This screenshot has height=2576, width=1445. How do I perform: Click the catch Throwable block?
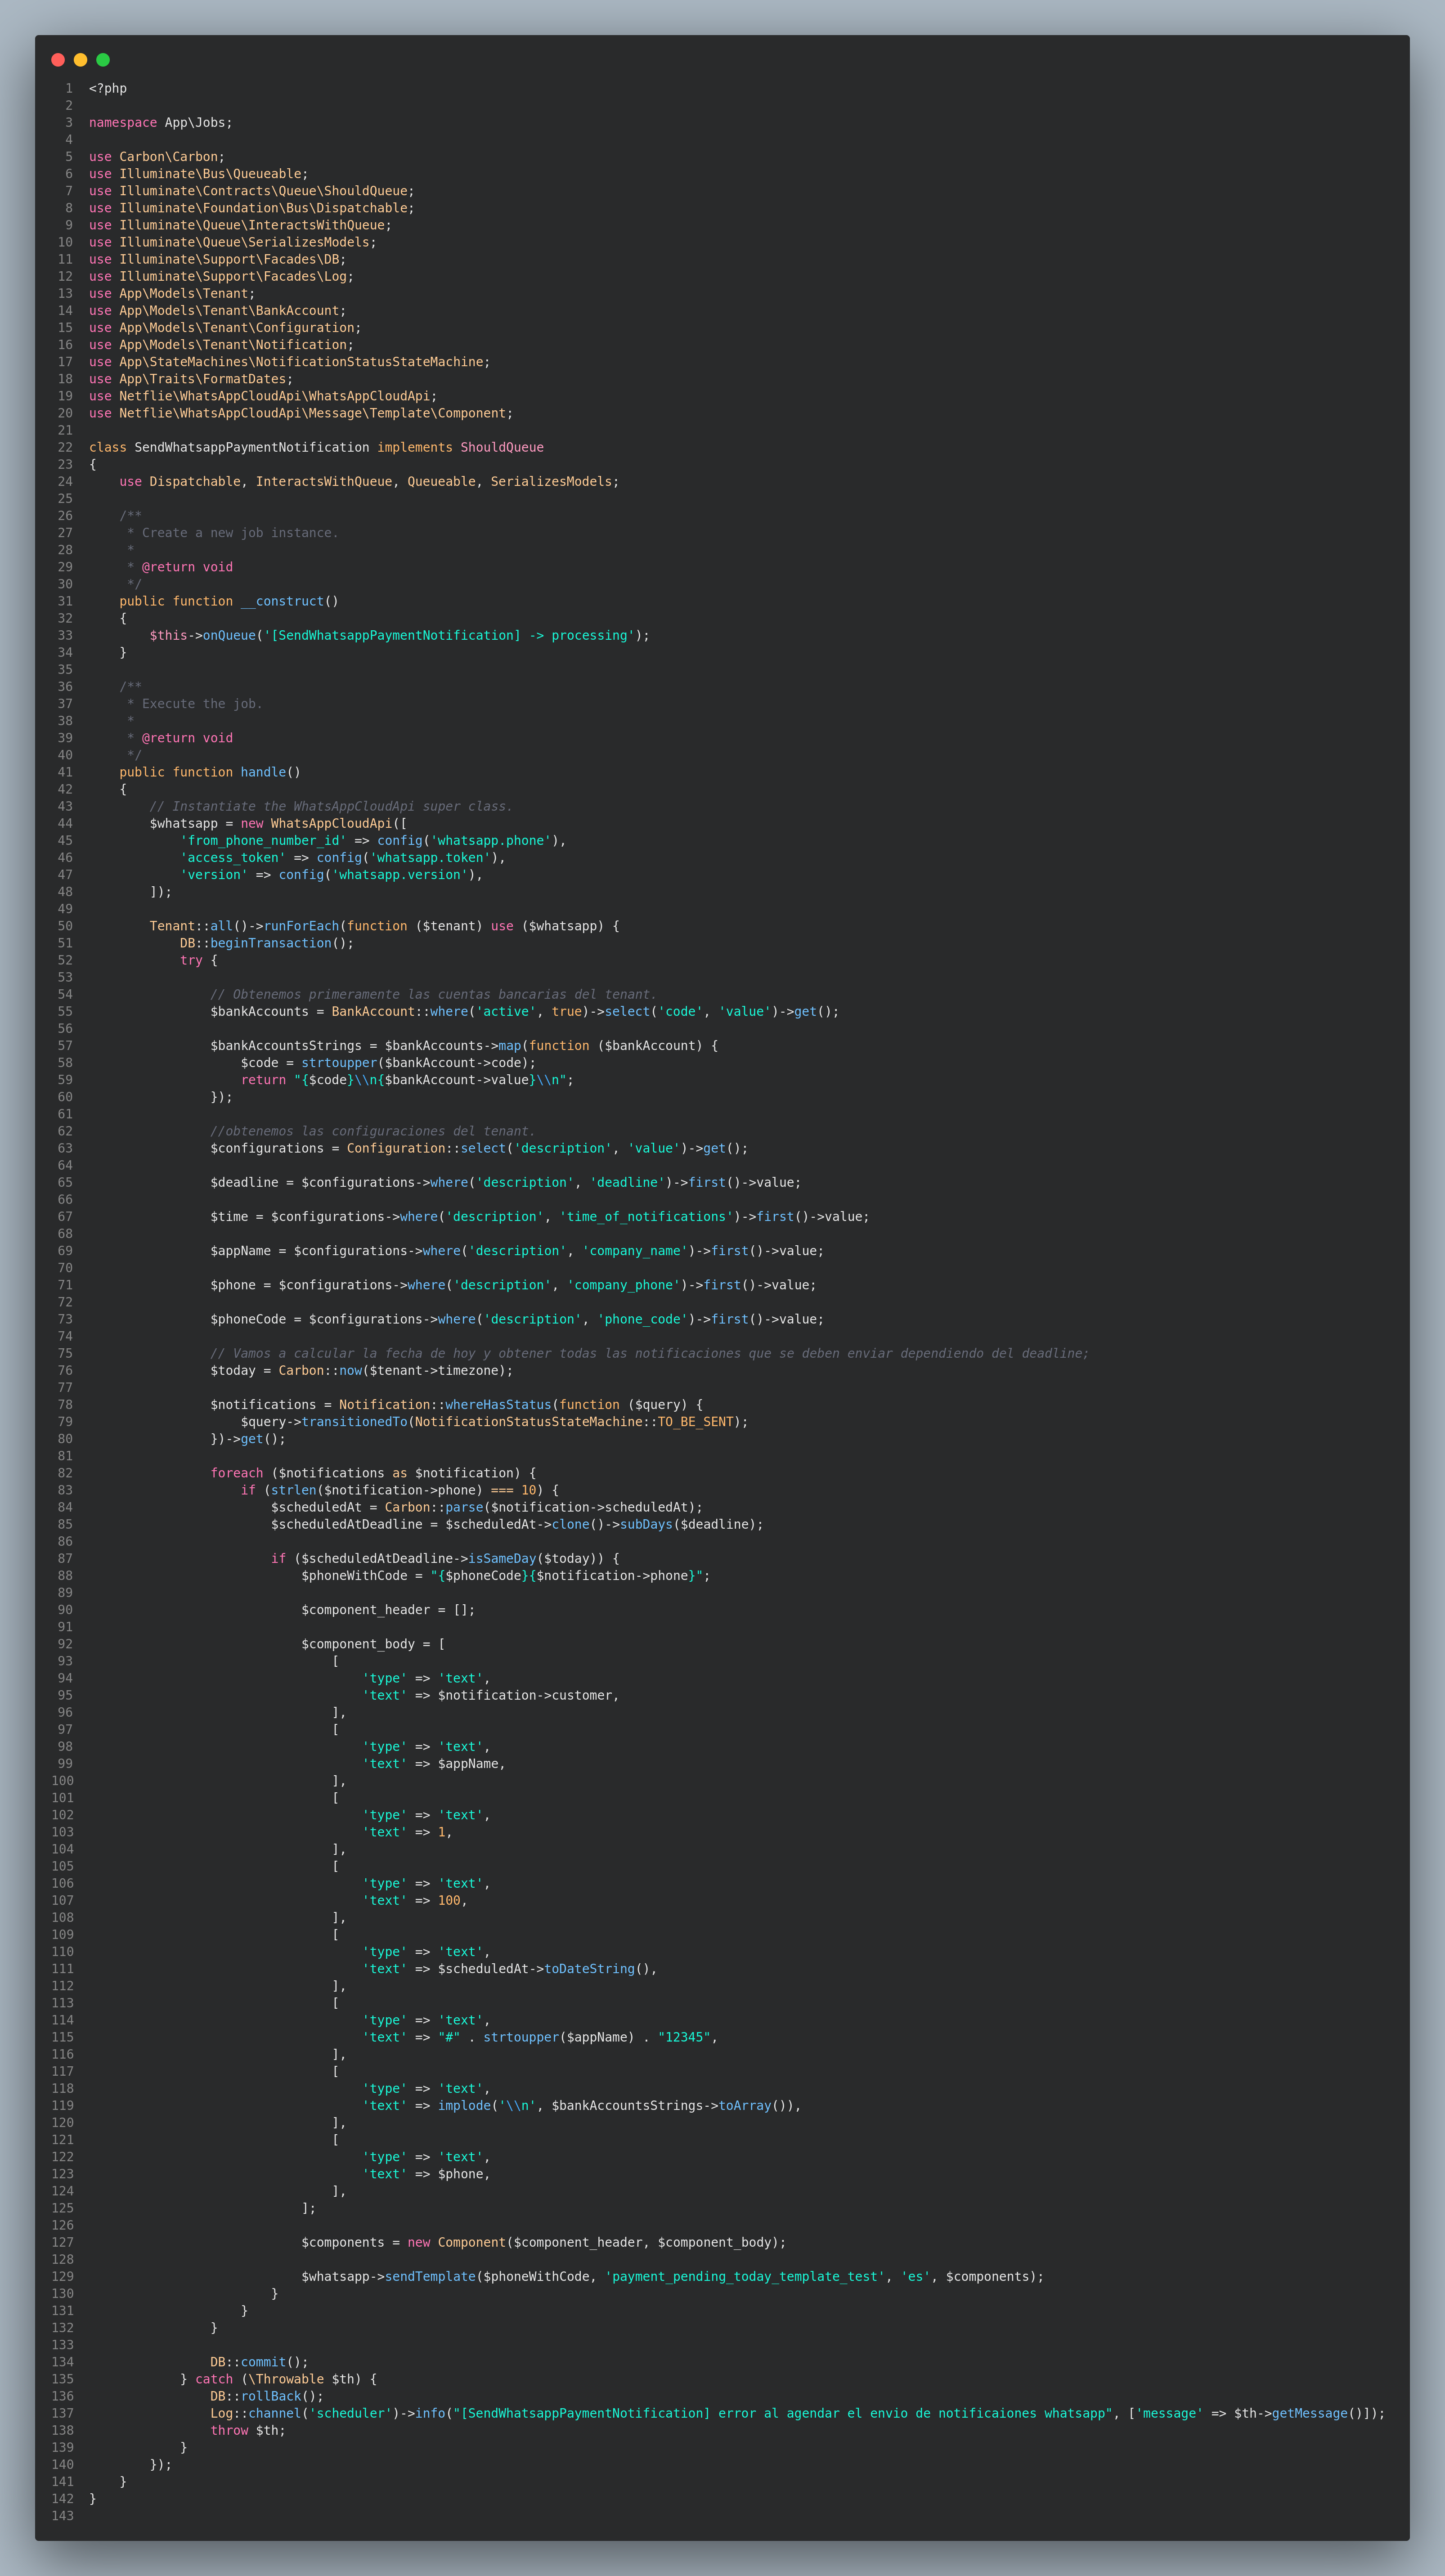(260, 2379)
